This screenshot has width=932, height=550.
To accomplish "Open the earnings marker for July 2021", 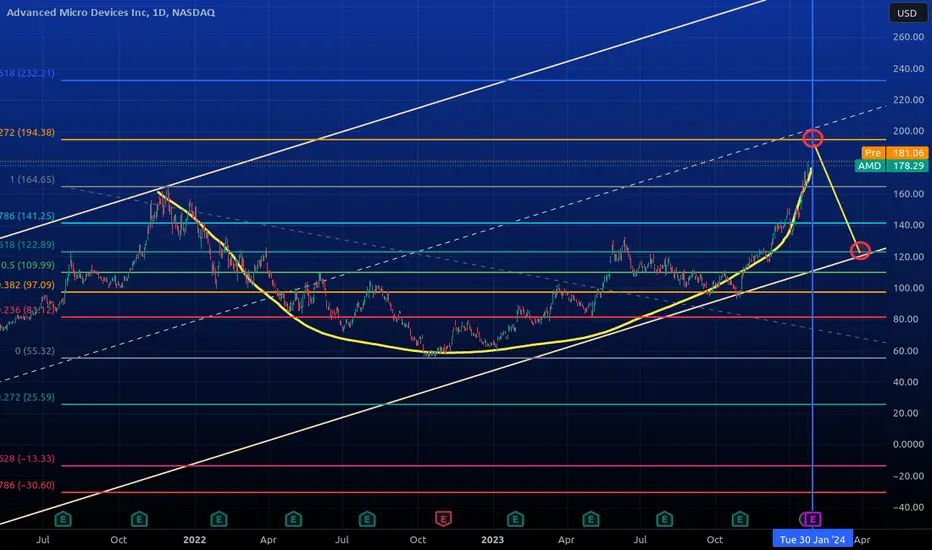I will 63,519.
